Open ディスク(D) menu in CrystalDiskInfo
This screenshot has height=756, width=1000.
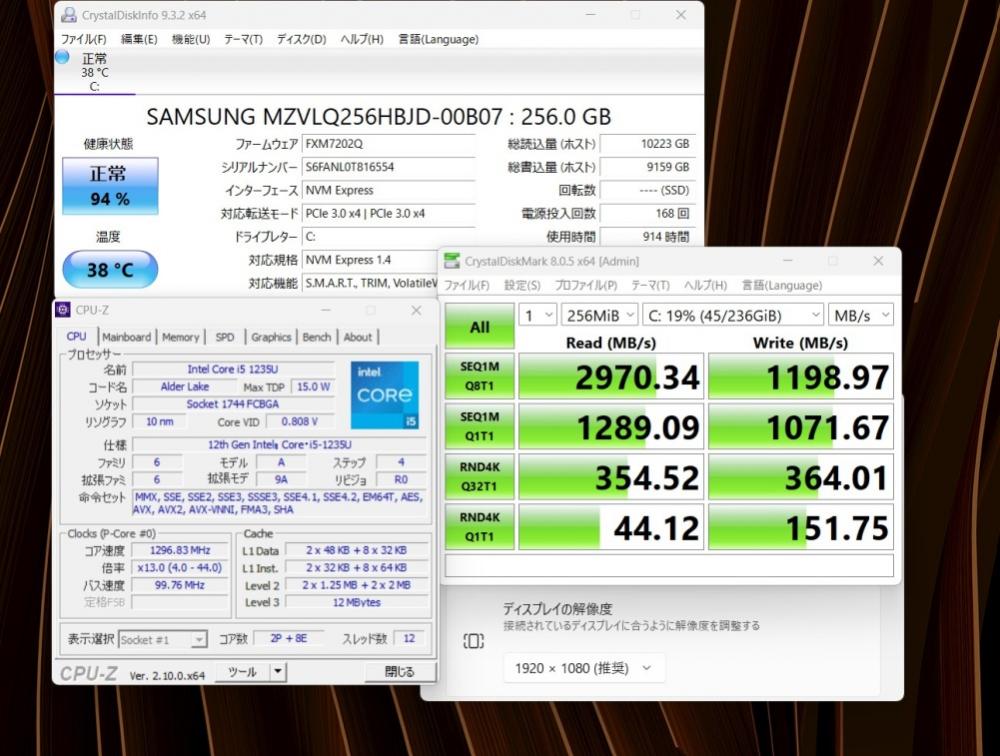point(301,39)
